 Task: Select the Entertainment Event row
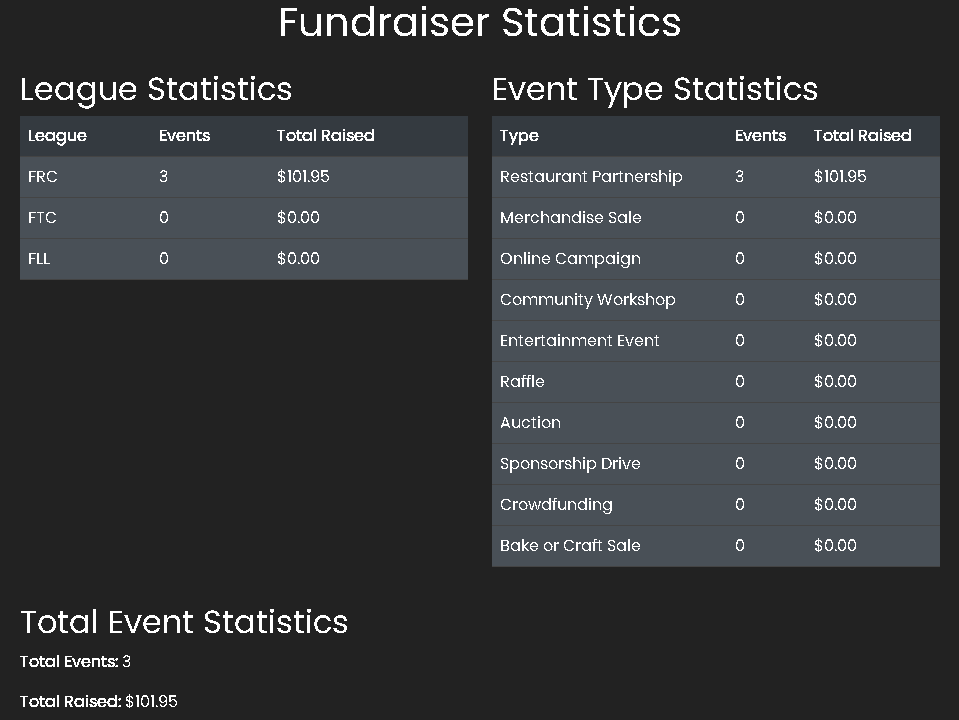pos(716,341)
